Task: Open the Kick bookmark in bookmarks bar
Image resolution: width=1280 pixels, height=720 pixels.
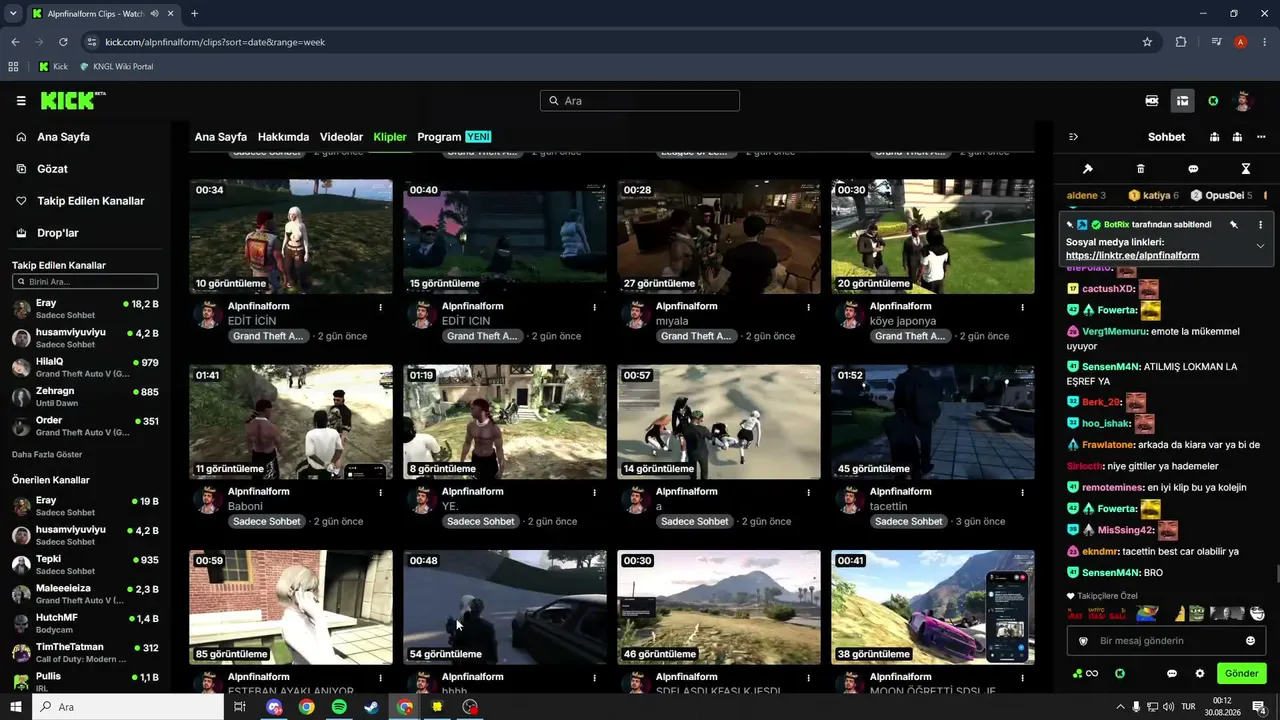Action: 53,67
